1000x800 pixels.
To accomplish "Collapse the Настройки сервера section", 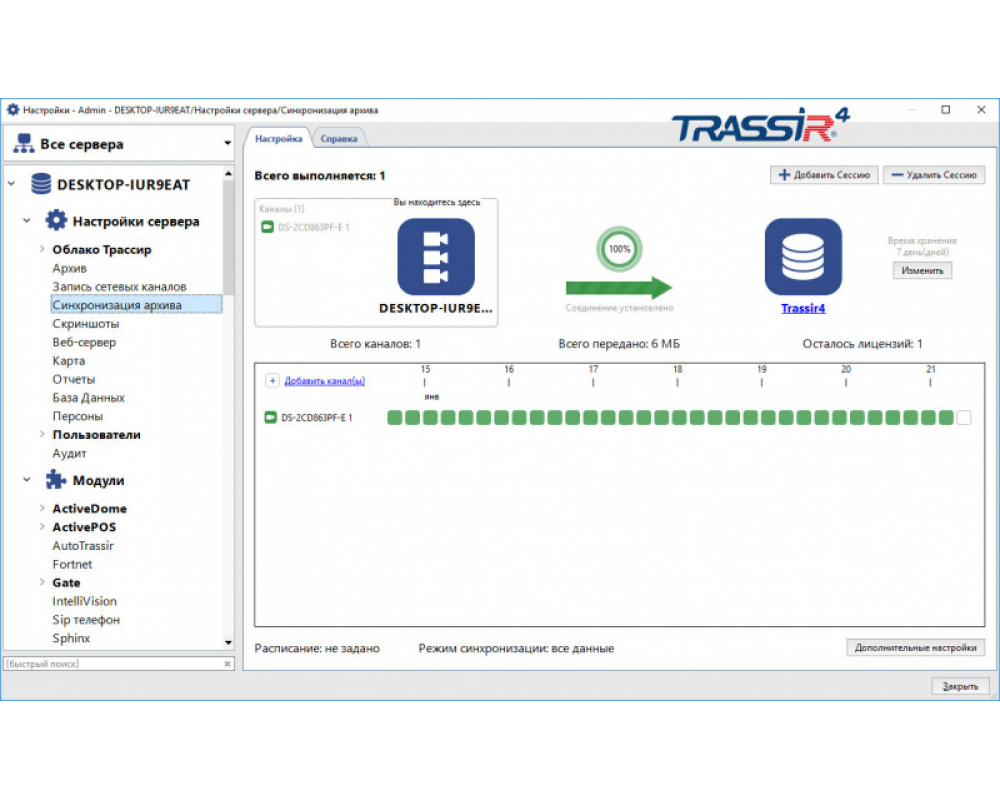I will pos(27,221).
